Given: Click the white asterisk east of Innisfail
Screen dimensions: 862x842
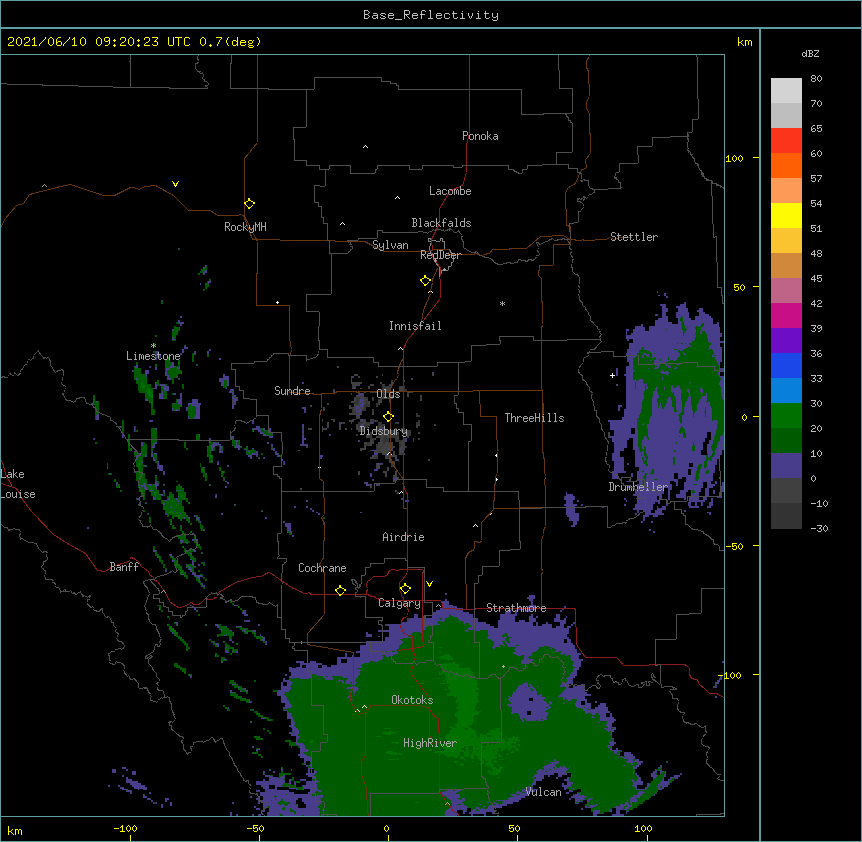Looking at the screenshot, I should coord(502,304).
